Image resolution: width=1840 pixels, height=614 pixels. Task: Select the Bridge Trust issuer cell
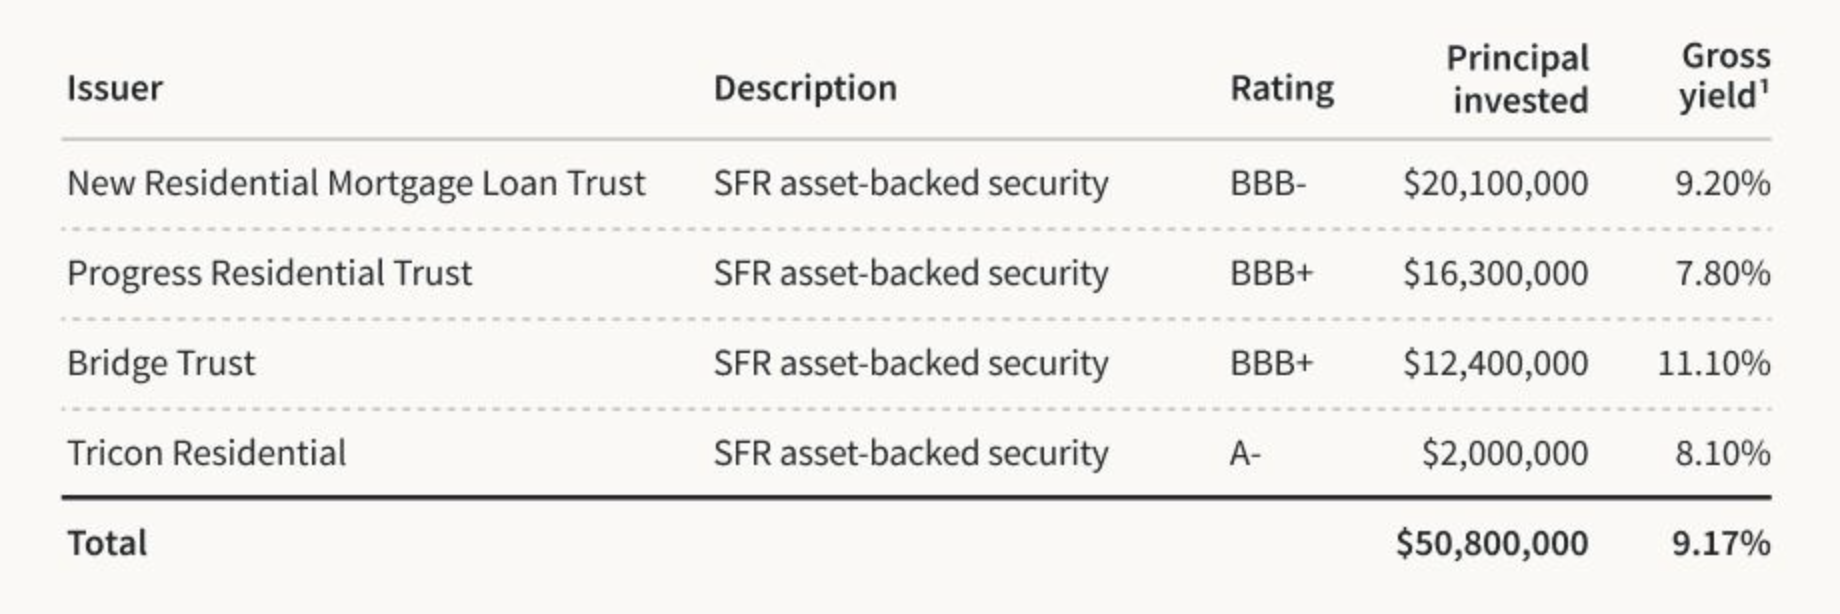point(161,363)
